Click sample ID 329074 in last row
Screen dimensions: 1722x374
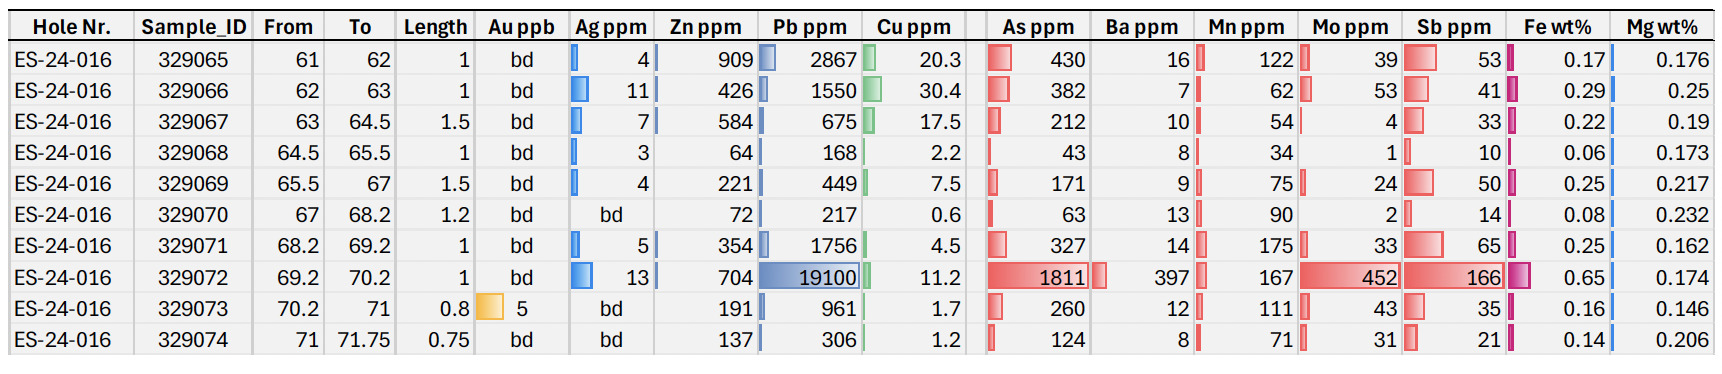pos(193,339)
